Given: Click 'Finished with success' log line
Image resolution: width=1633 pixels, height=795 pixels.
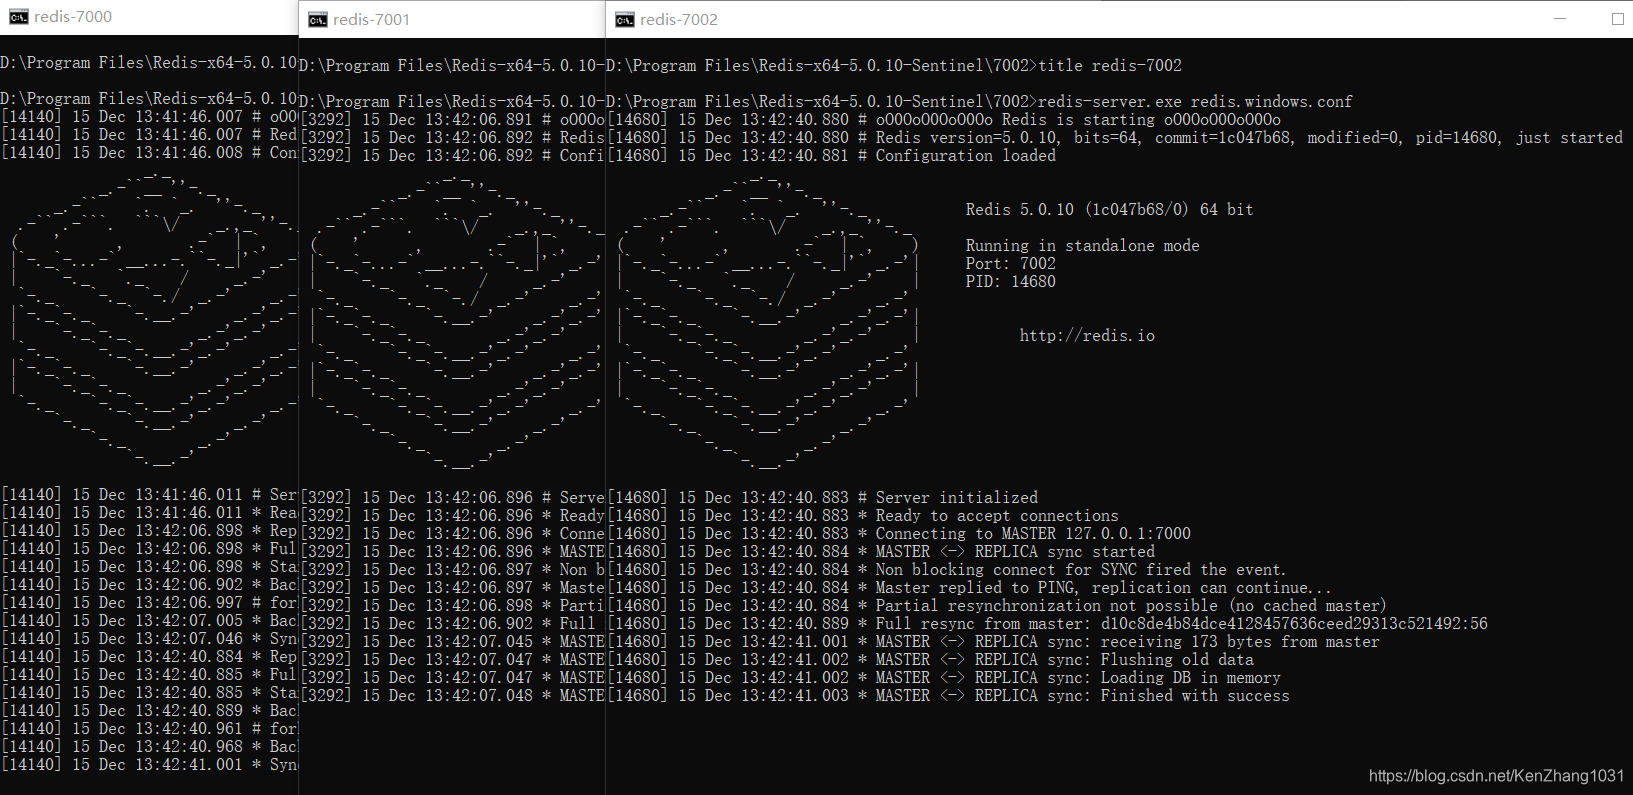Looking at the screenshot, I should tap(949, 696).
